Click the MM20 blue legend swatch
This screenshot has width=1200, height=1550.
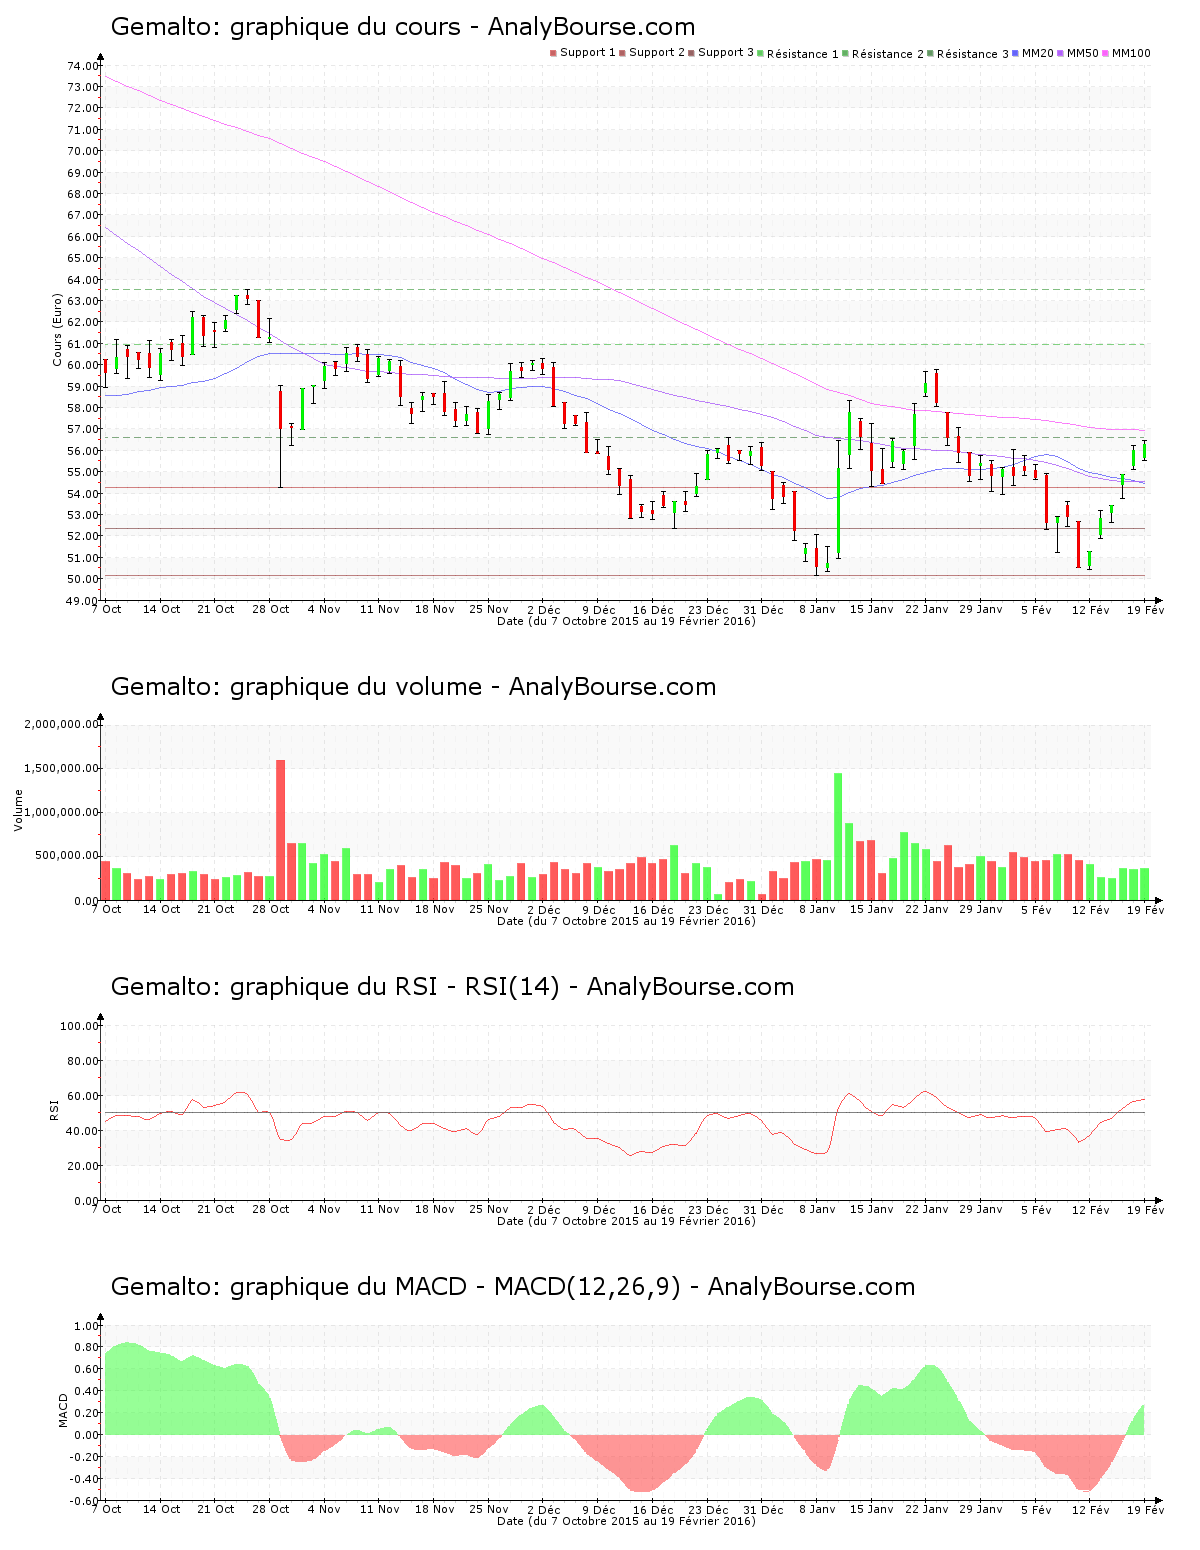coord(1016,53)
